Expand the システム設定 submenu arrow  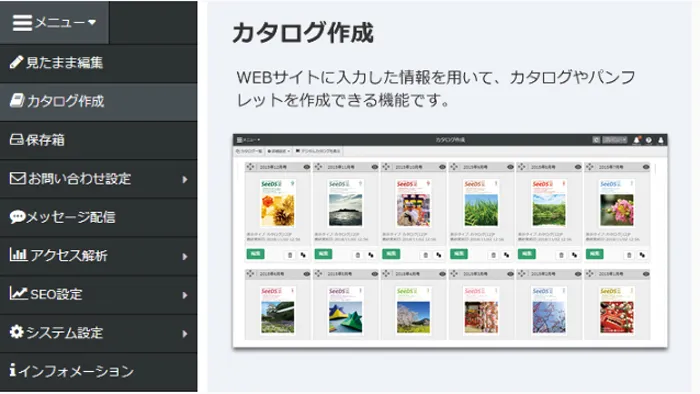pos(185,334)
